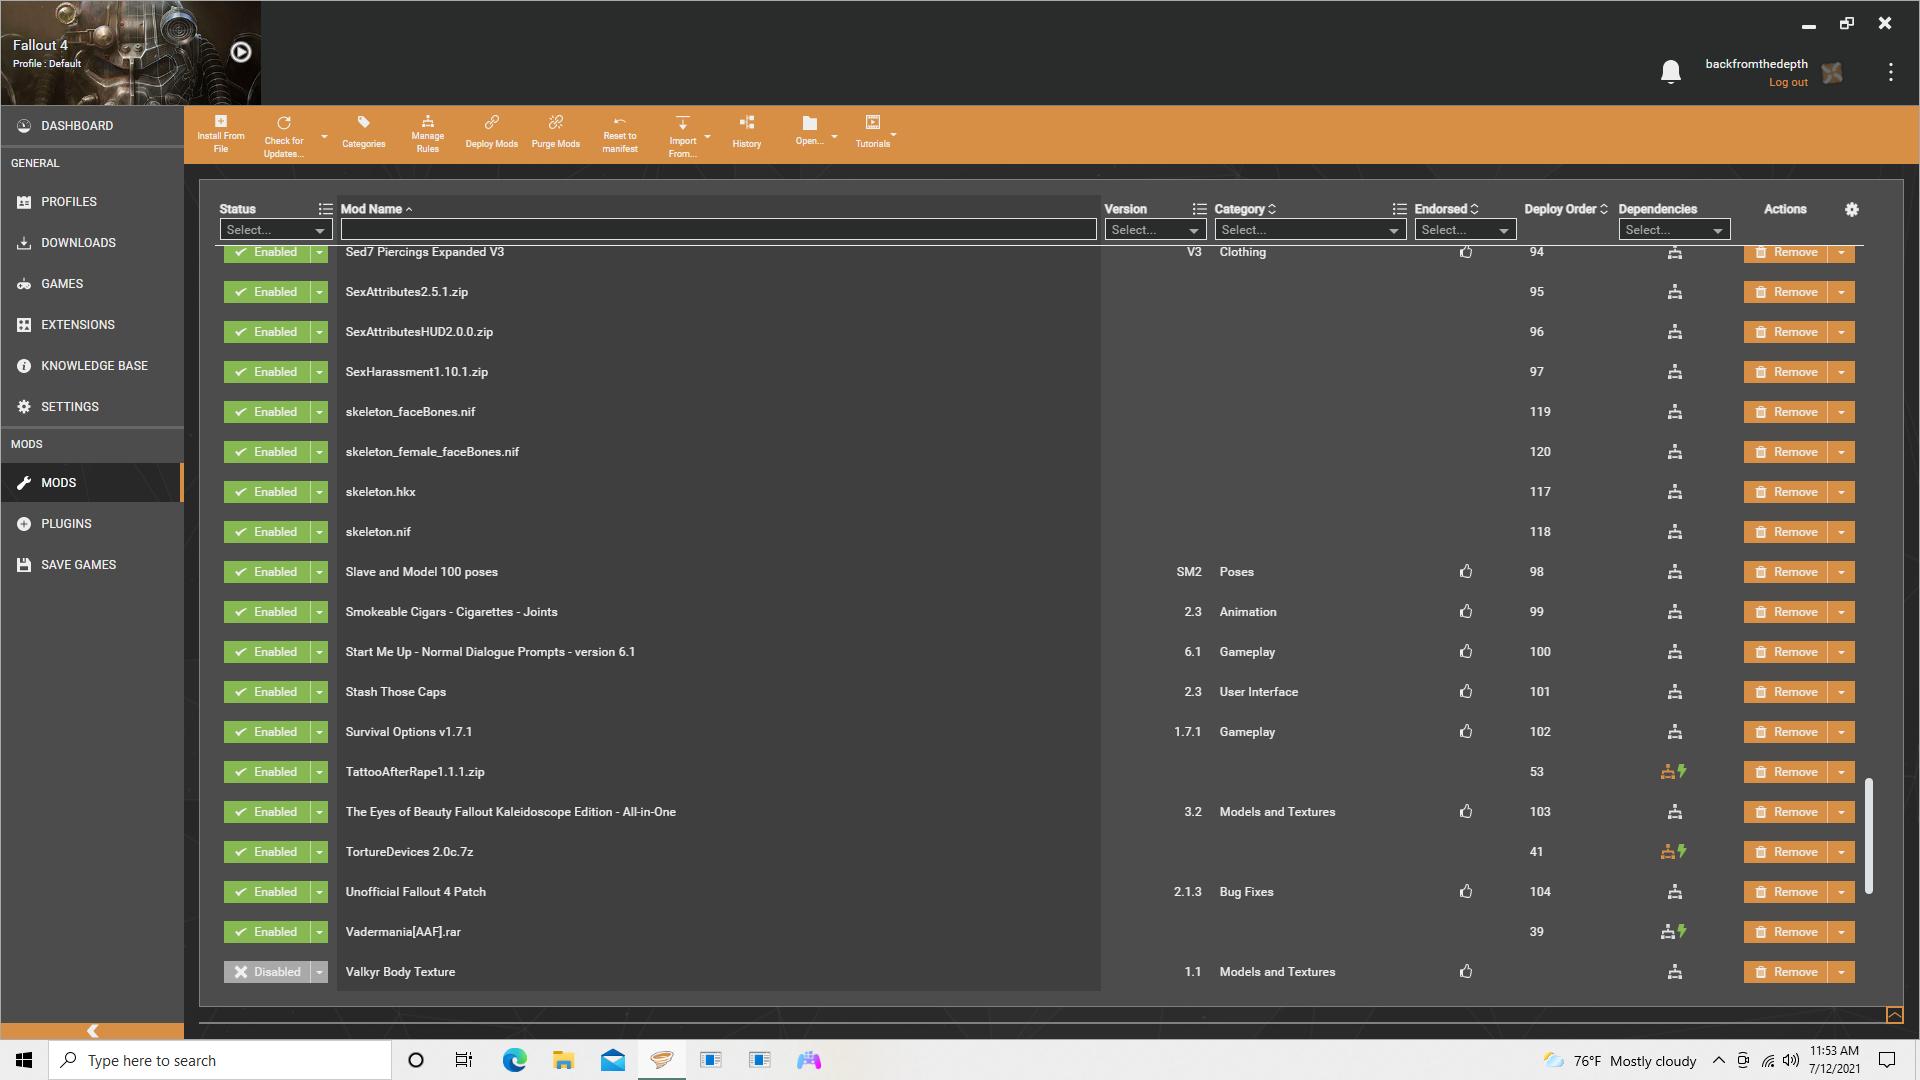Click the Windows taskbar search box
1920x1080 pixels.
coord(220,1060)
